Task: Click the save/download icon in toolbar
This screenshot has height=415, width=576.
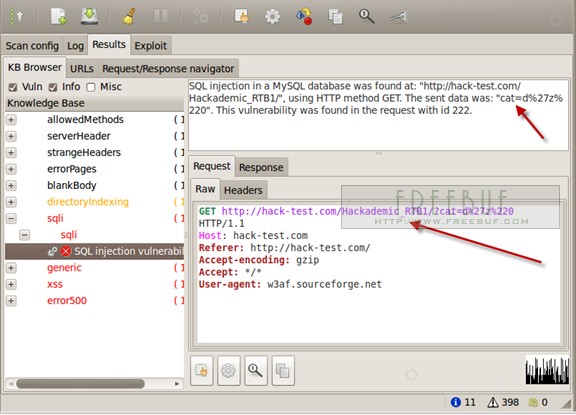Action: [89, 17]
